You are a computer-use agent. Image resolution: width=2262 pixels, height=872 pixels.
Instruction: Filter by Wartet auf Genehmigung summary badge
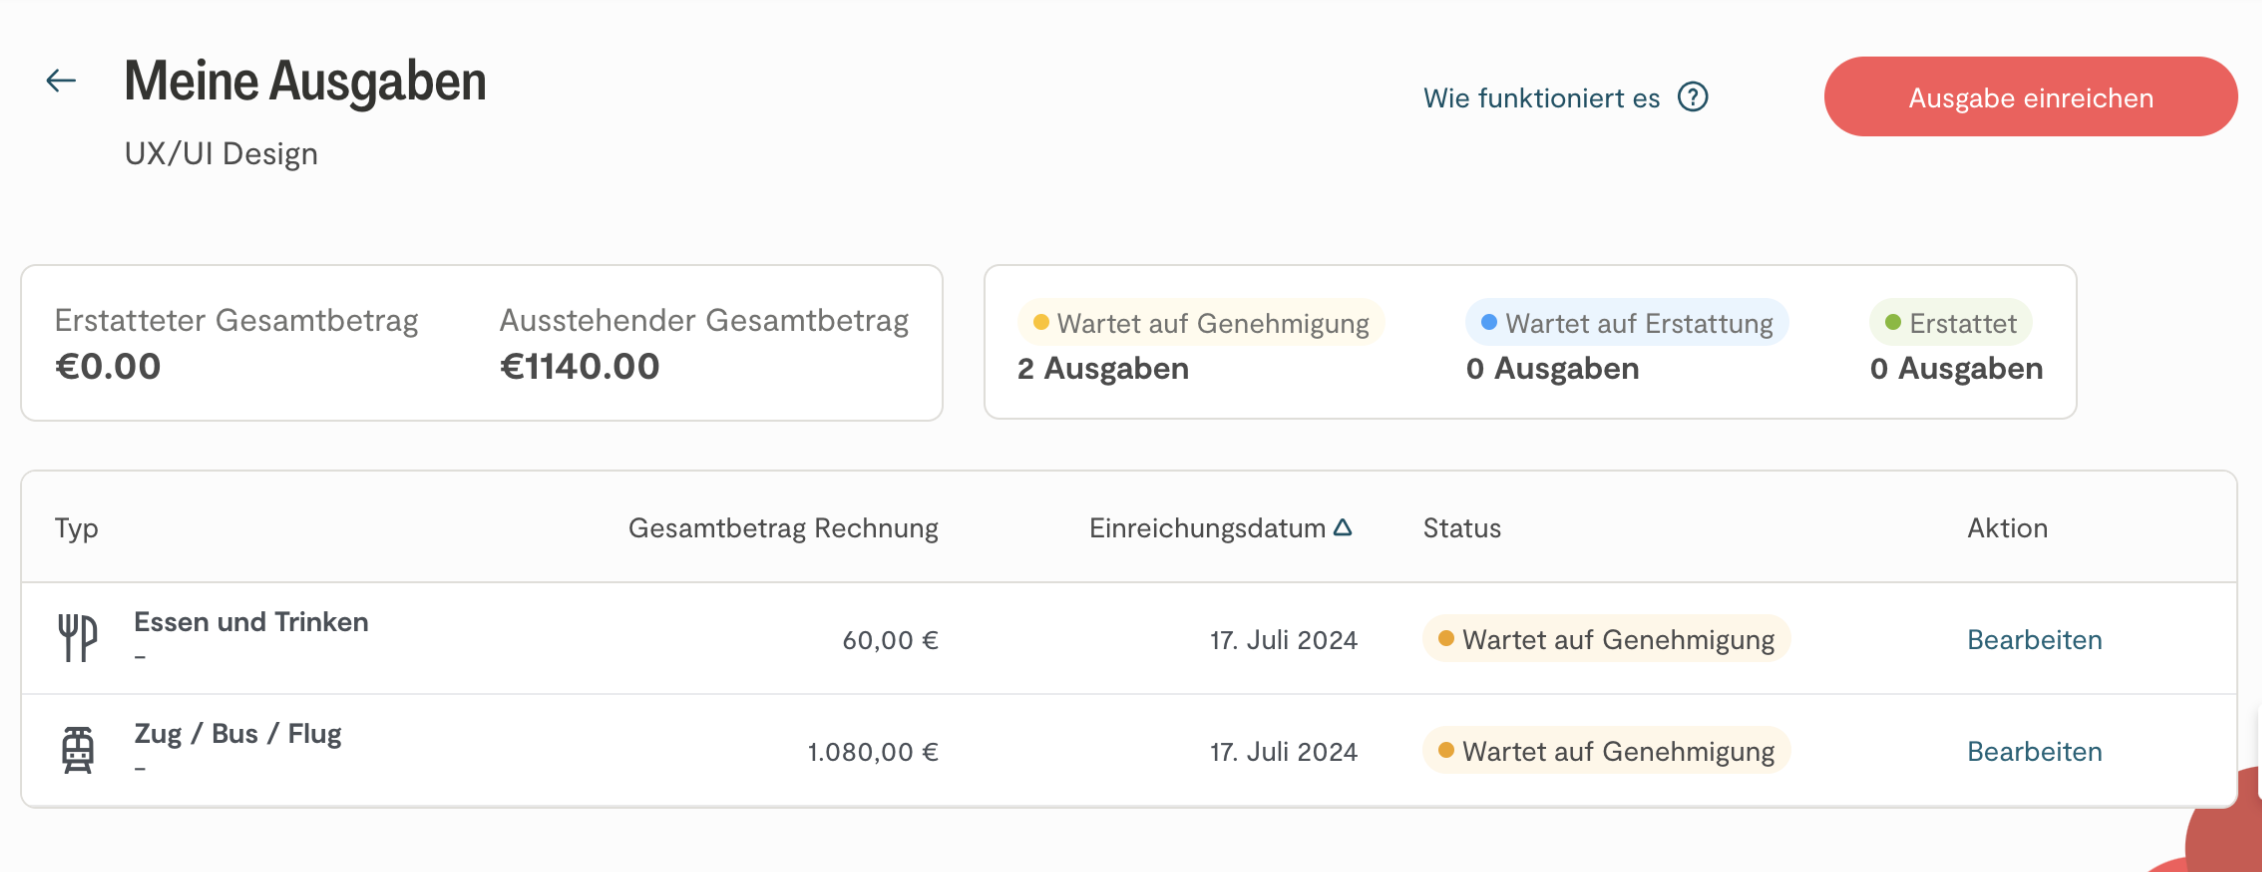point(1201,323)
